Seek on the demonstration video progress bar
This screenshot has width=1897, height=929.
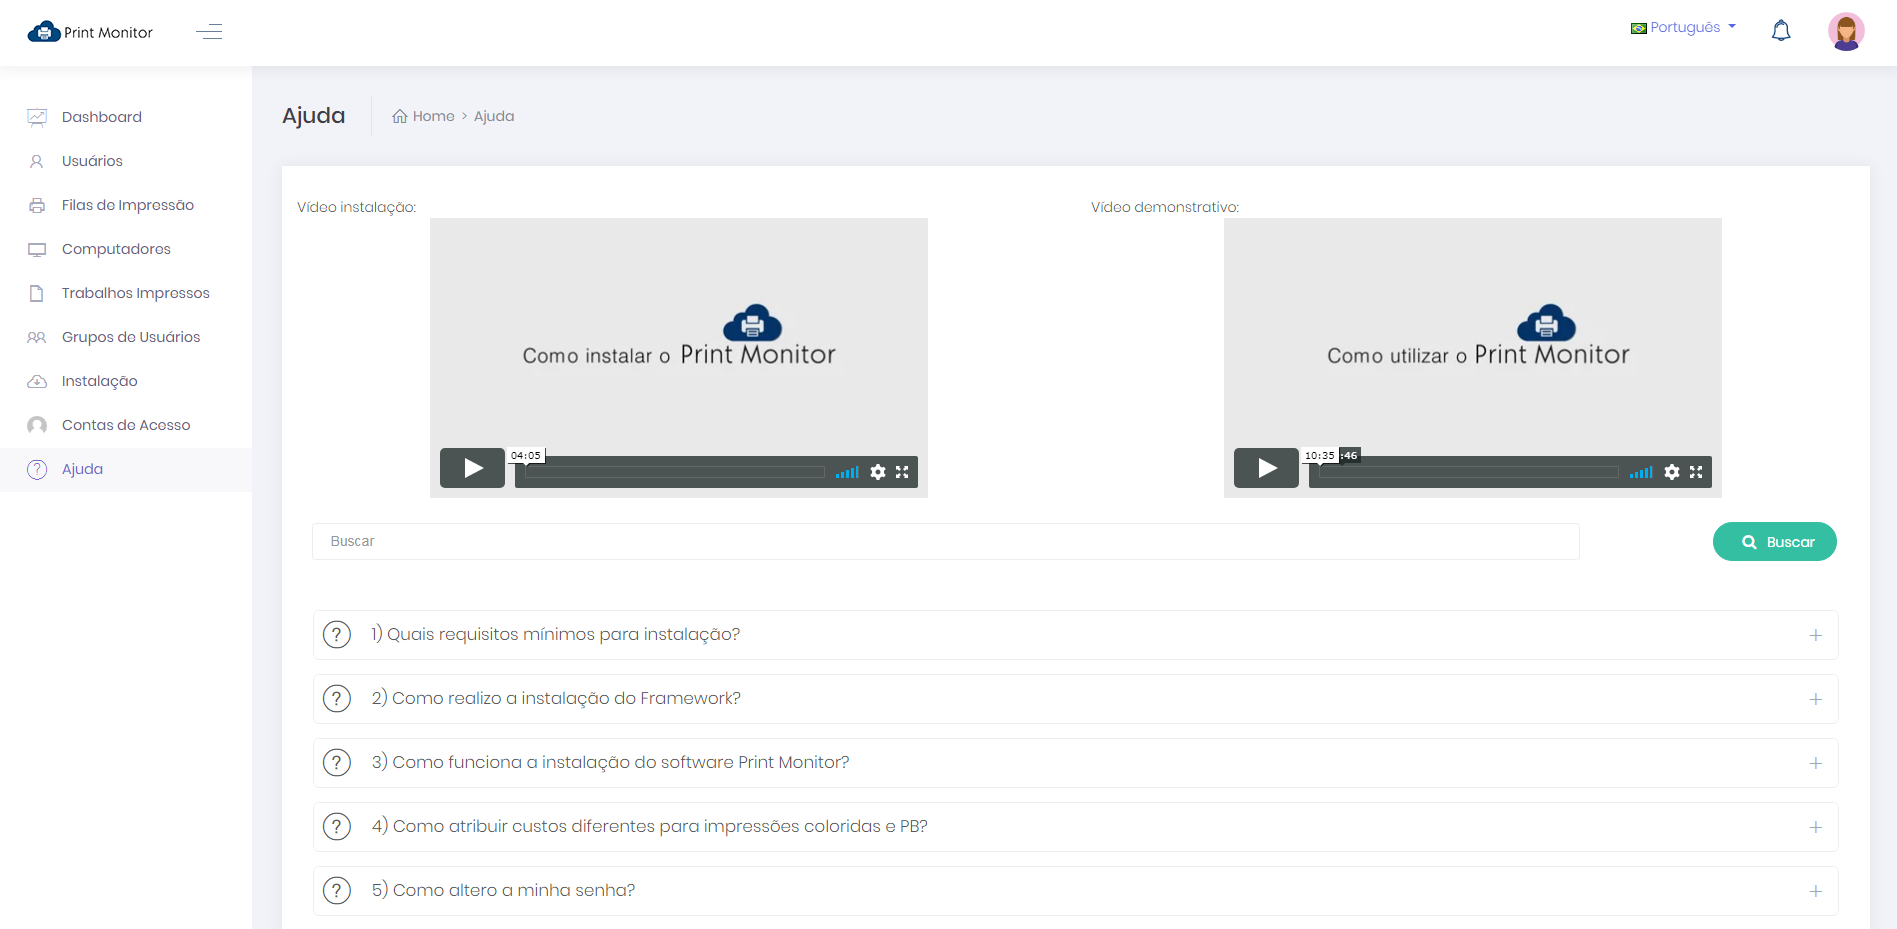click(1469, 472)
